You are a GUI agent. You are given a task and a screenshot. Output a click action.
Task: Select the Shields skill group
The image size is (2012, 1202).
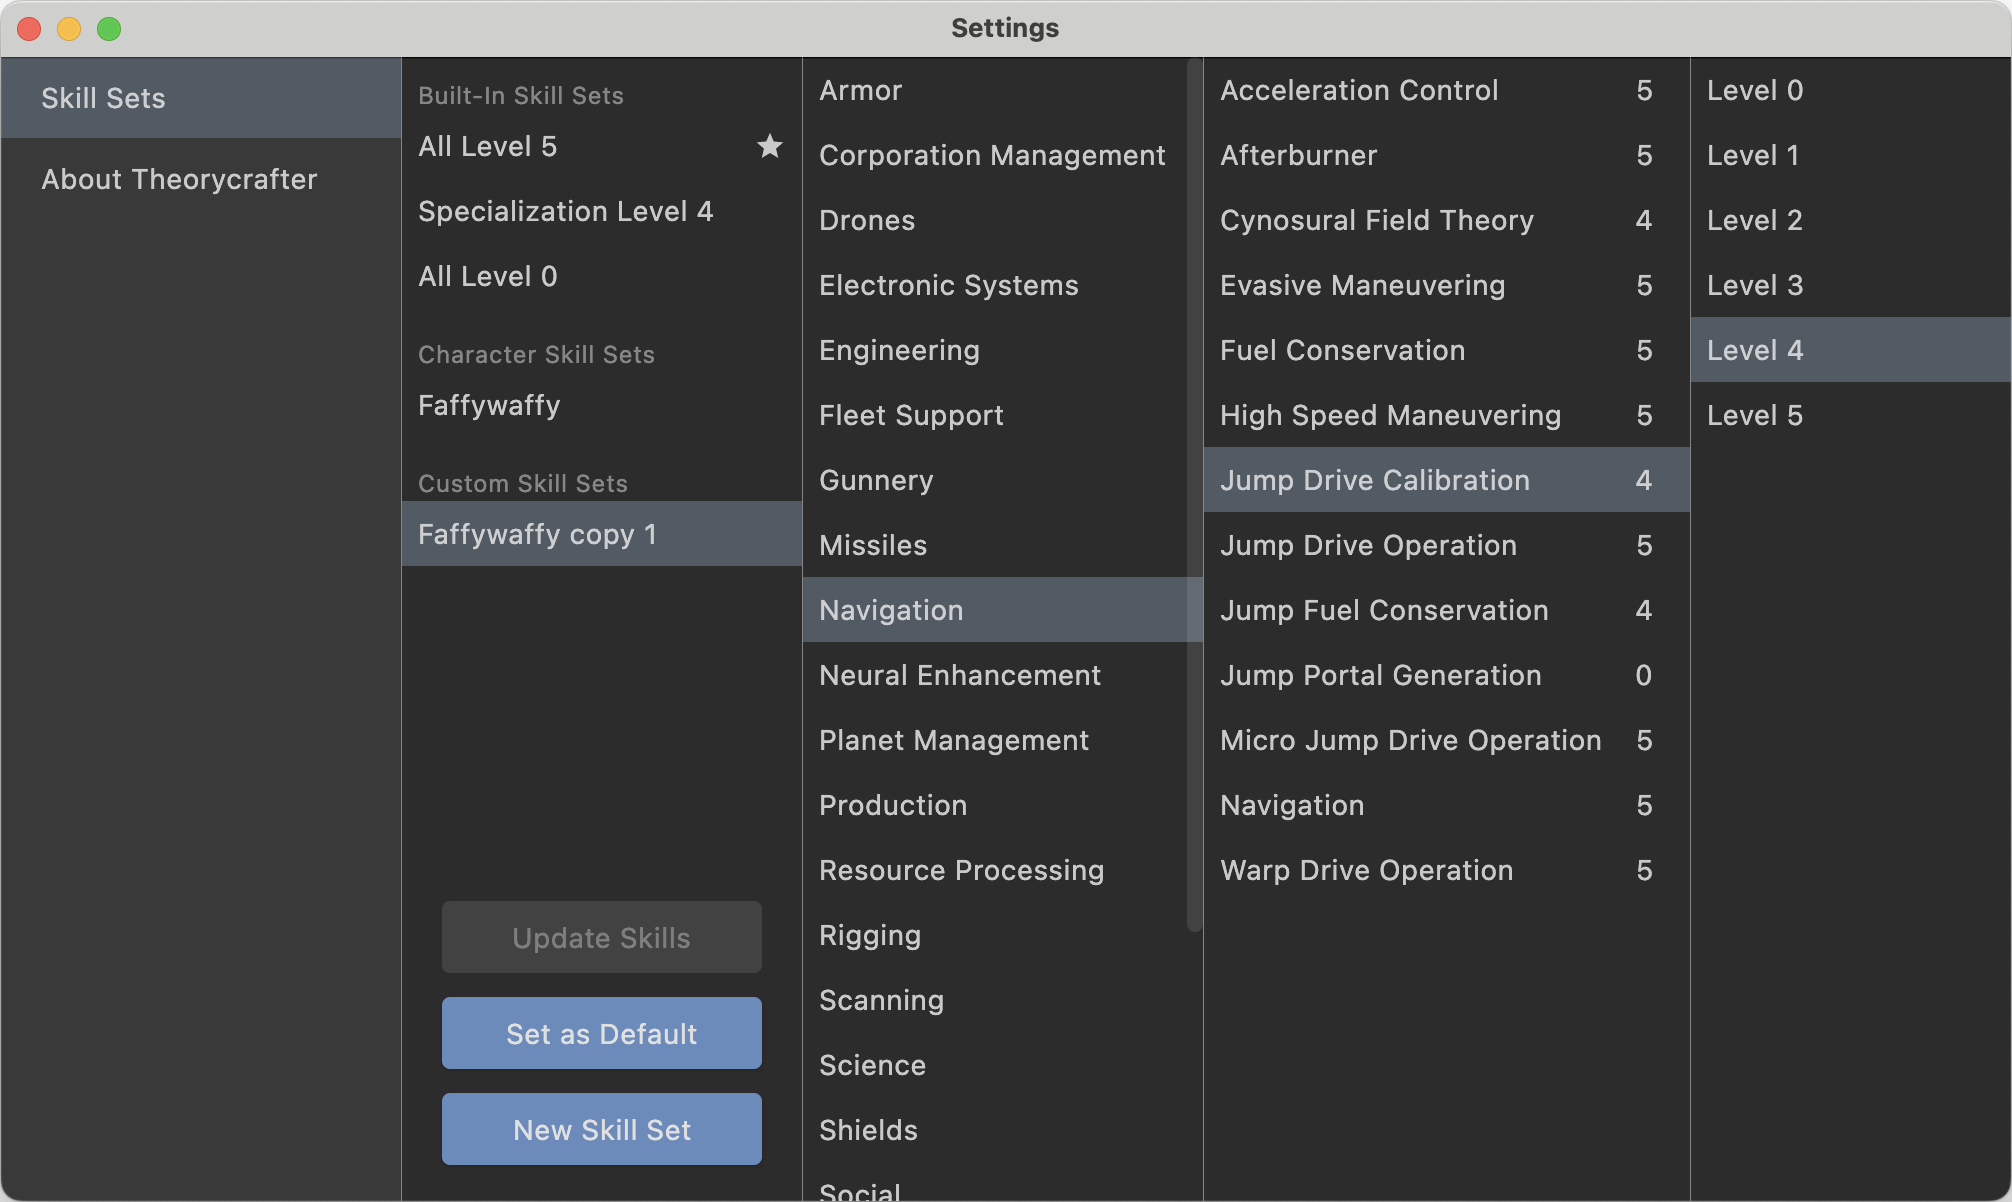pos(868,1130)
